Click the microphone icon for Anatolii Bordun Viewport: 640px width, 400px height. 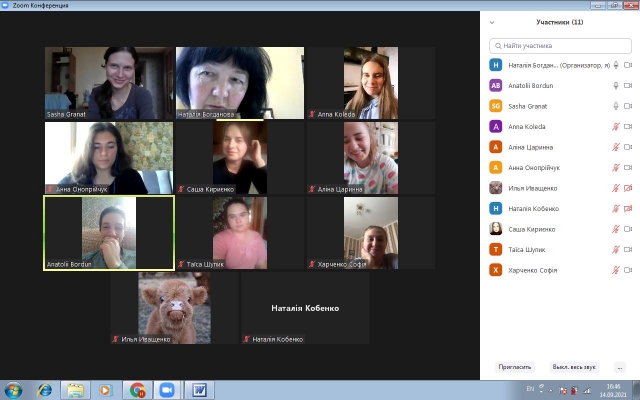click(x=616, y=85)
